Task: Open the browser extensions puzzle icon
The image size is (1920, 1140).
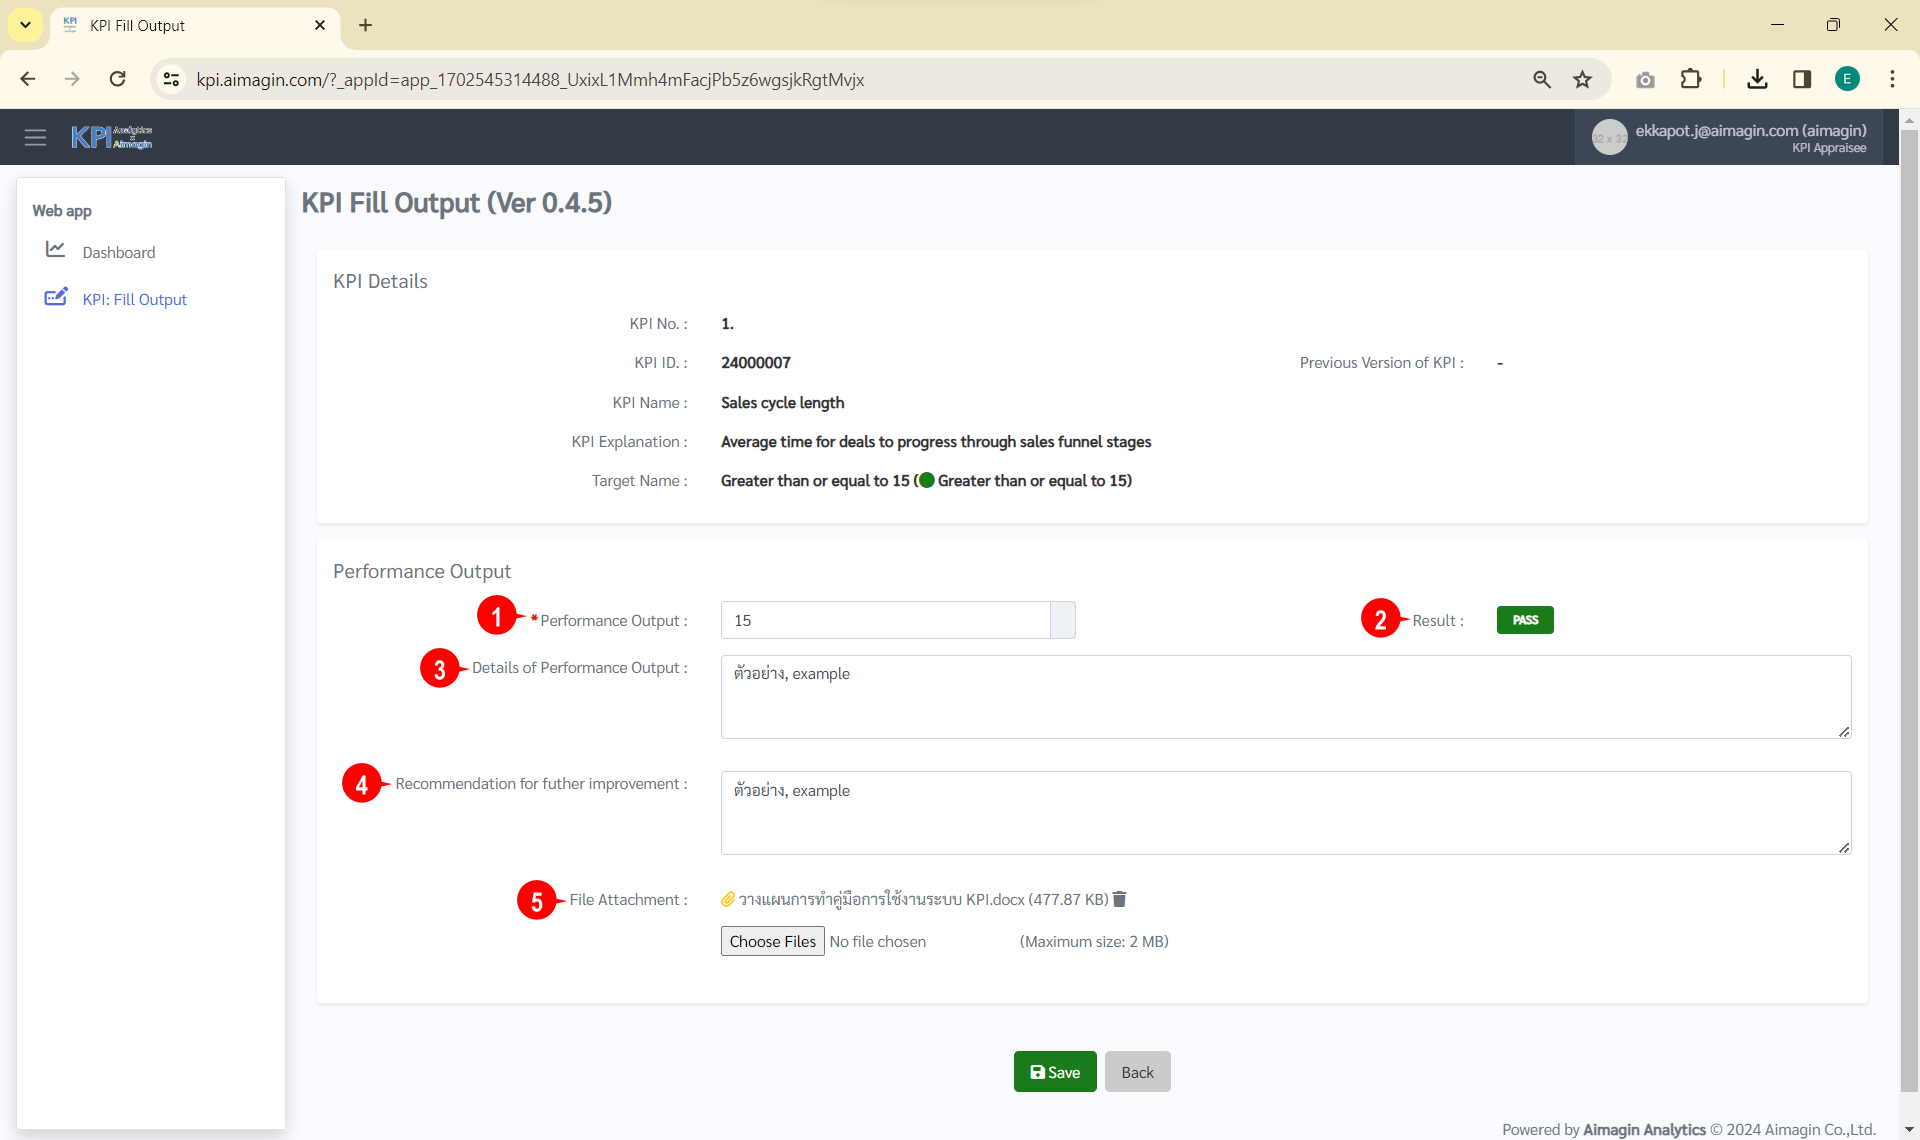Action: [1690, 79]
